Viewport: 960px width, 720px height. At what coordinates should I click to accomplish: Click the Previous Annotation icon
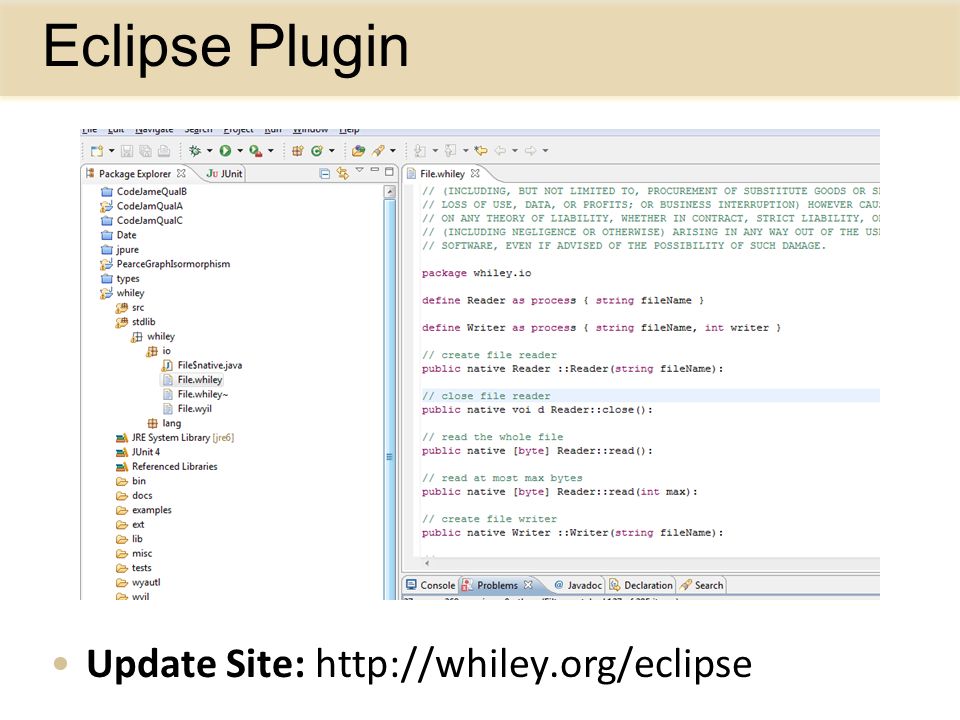pos(451,151)
